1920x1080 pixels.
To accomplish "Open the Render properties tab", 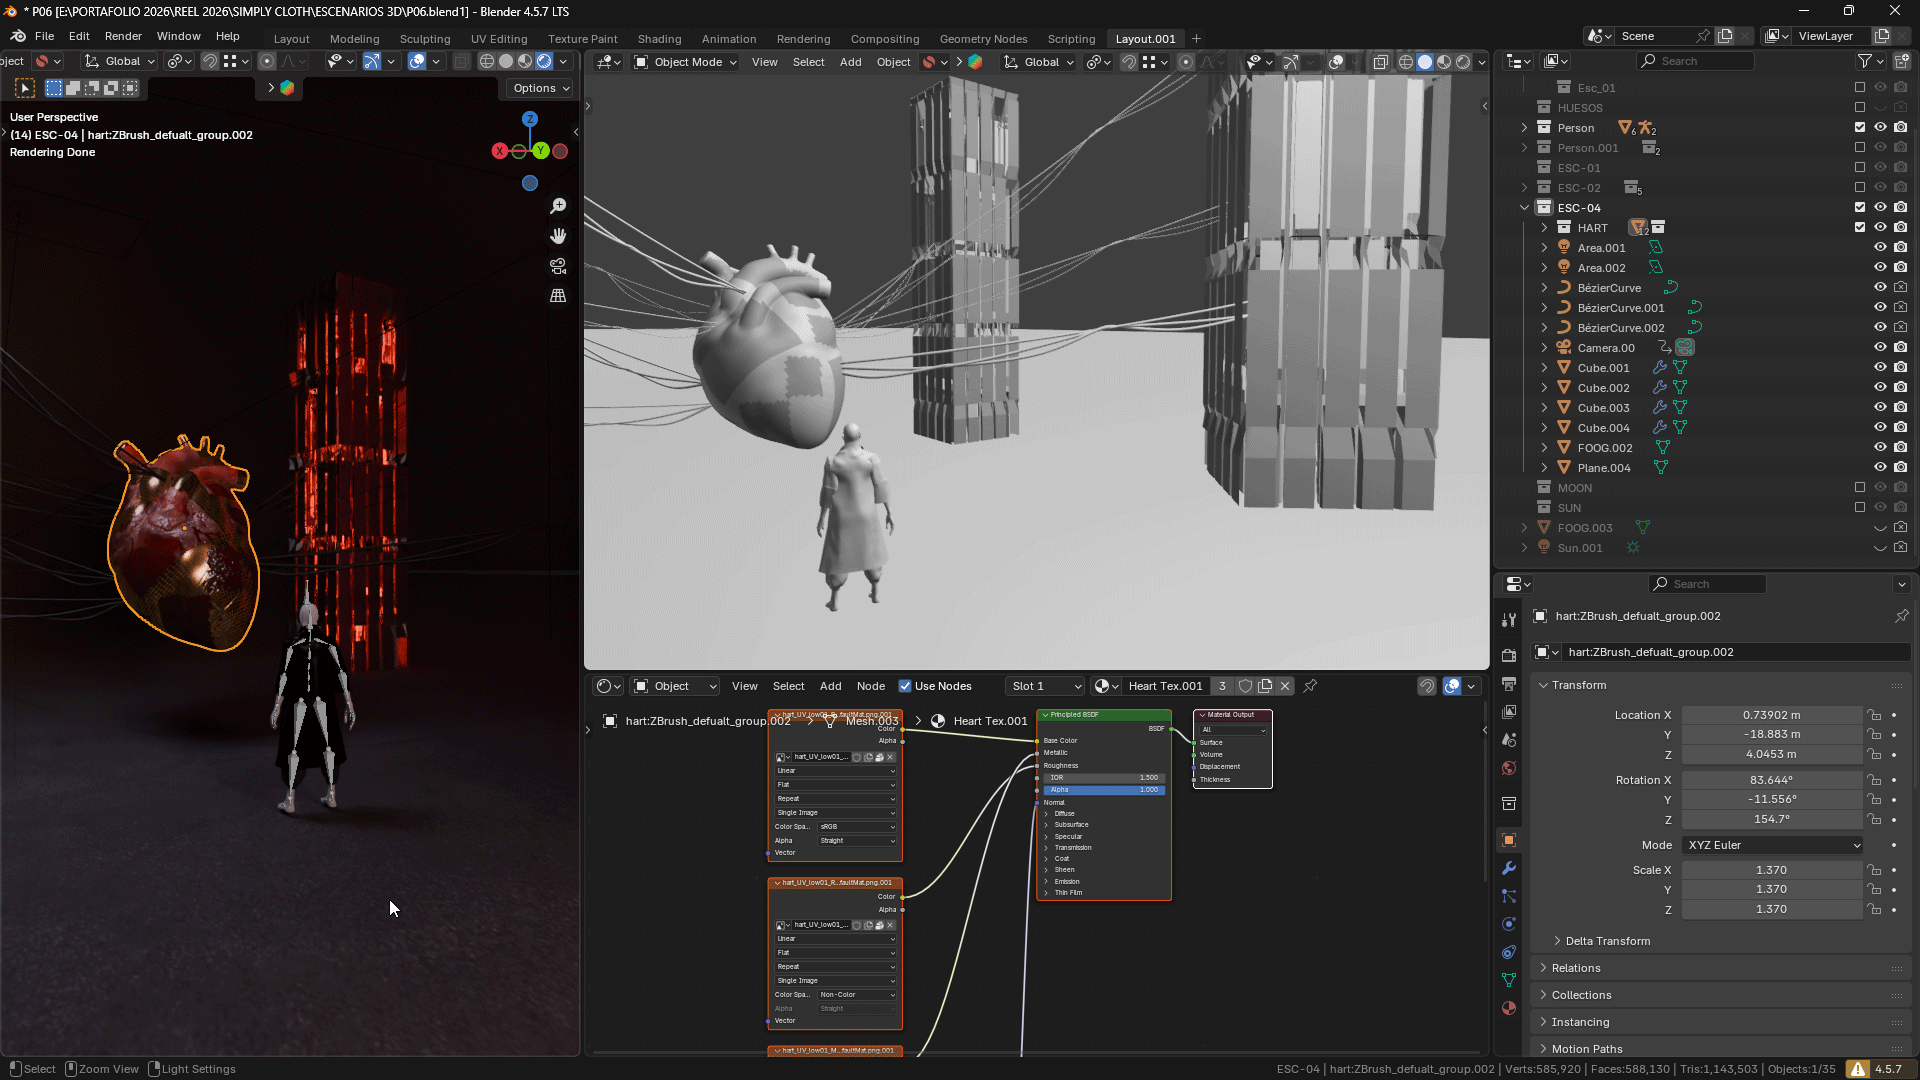I will [1509, 656].
